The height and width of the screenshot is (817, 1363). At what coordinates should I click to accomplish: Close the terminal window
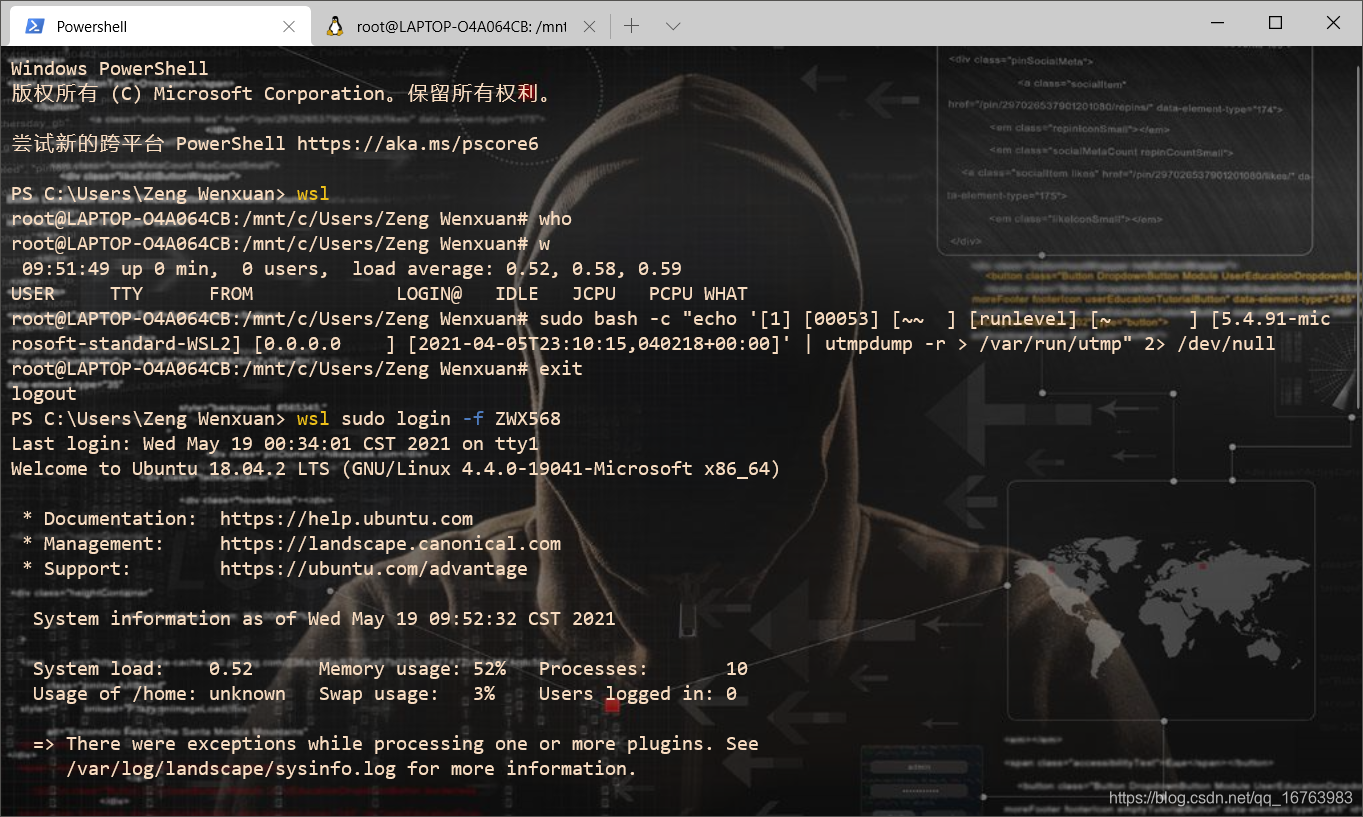tap(1333, 23)
